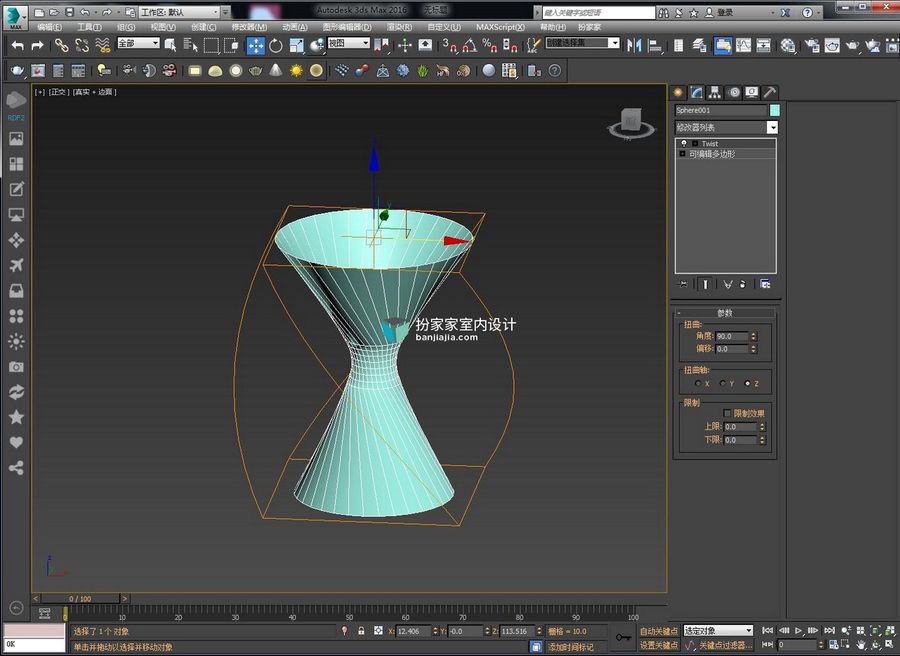This screenshot has width=900, height=656.
Task: Click the 0 / 100 time slider
Action: click(x=80, y=599)
